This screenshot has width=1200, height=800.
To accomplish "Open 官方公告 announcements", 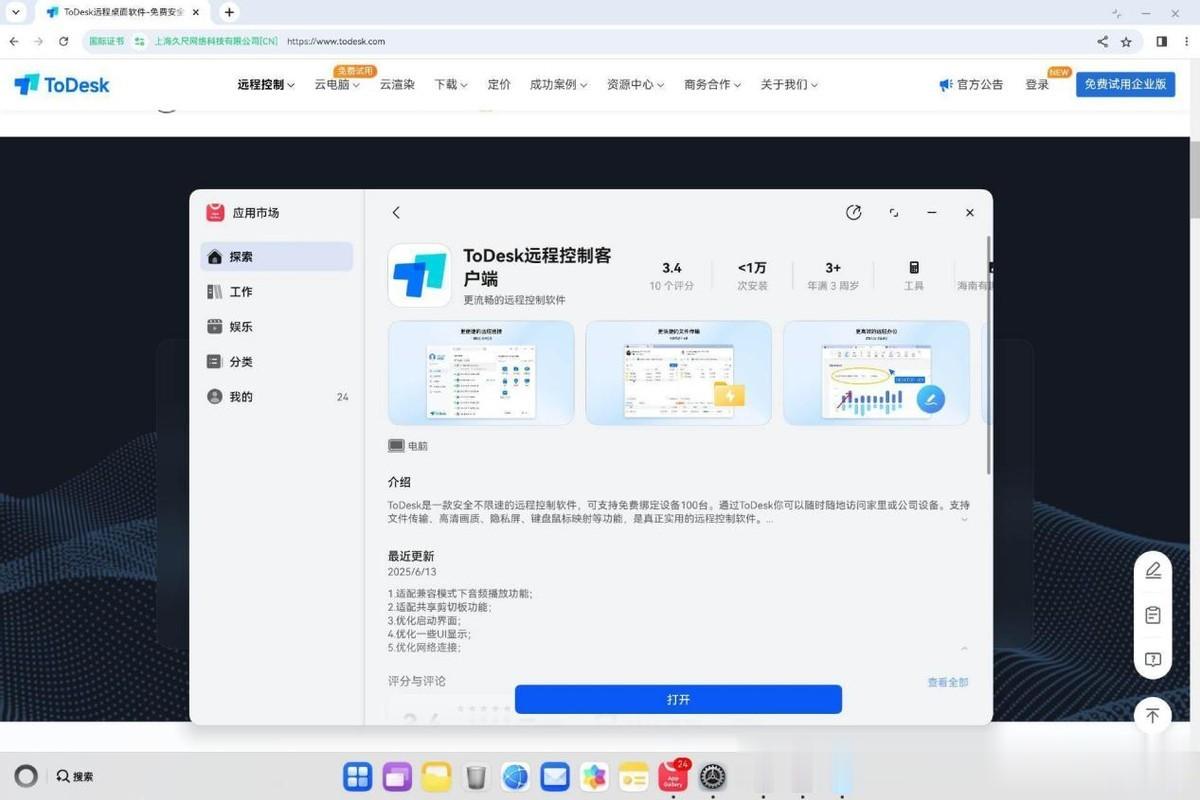I will click(971, 85).
